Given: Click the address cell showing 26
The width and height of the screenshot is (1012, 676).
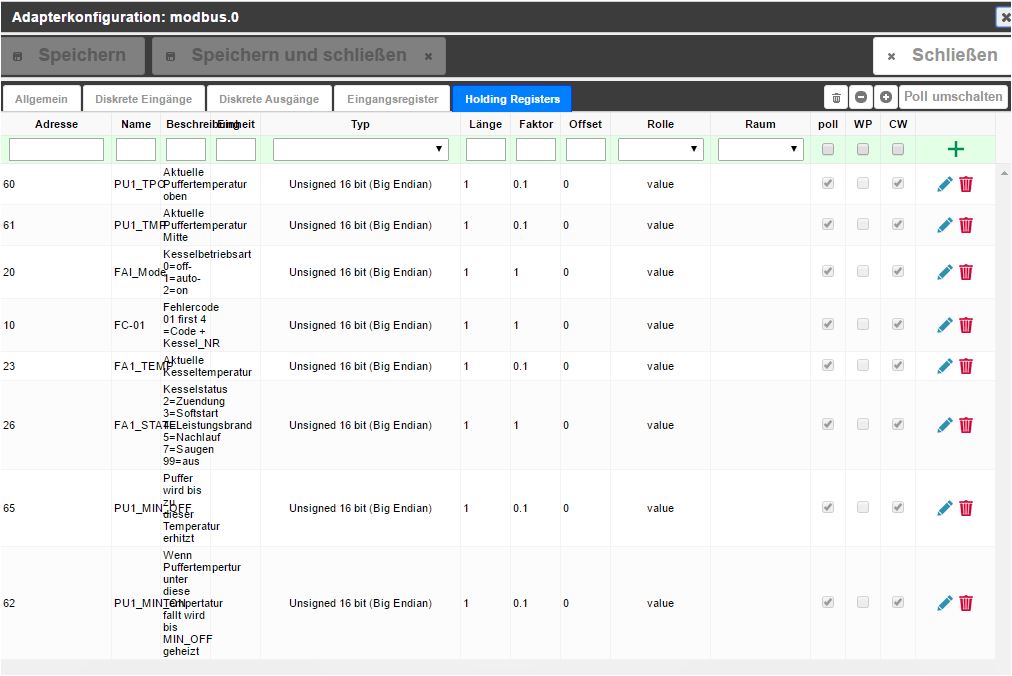Looking at the screenshot, I should (x=9, y=425).
